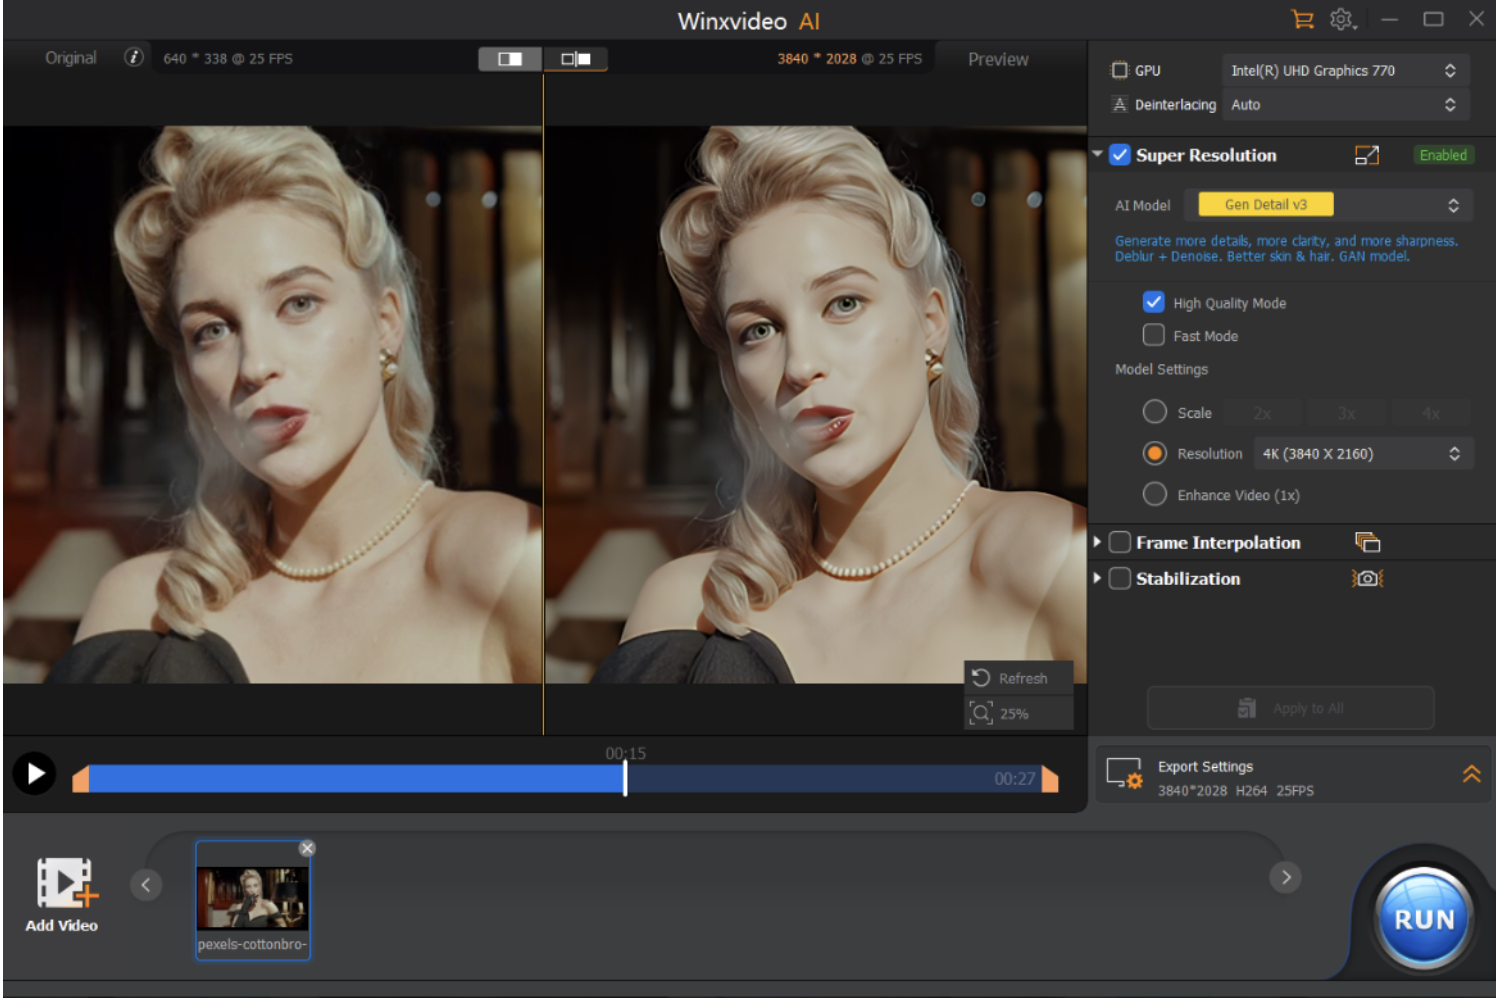Switch to side-by-side compare mode
The image size is (1496, 998).
575,59
